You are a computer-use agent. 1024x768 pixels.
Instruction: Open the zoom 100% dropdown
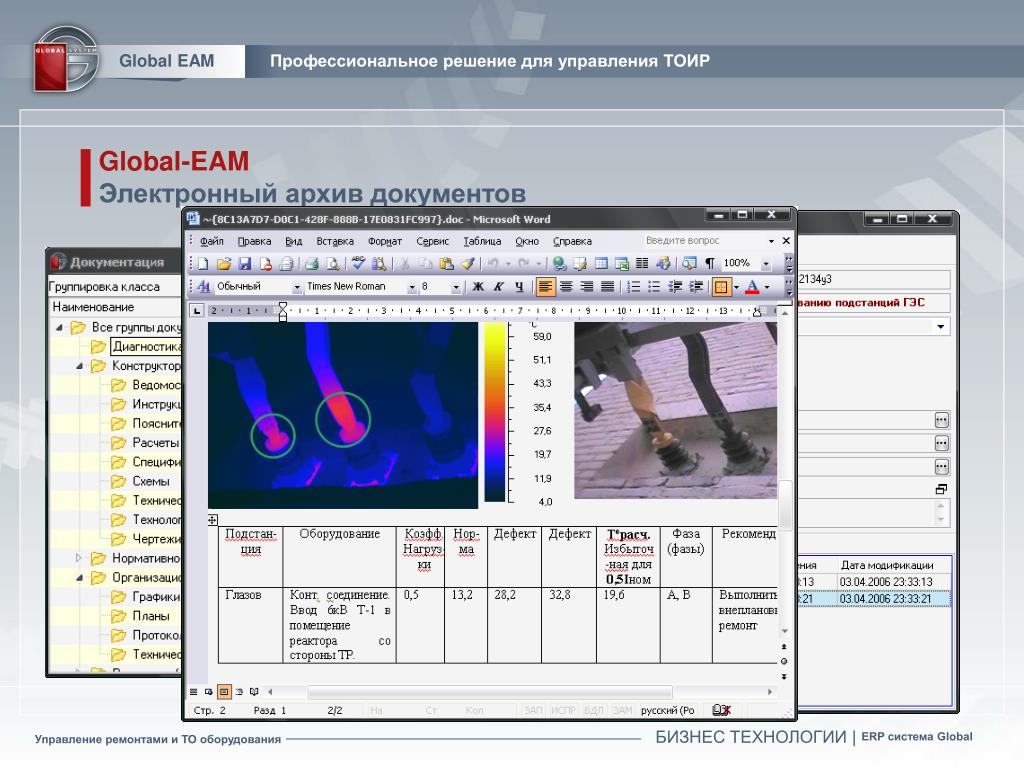click(x=766, y=264)
